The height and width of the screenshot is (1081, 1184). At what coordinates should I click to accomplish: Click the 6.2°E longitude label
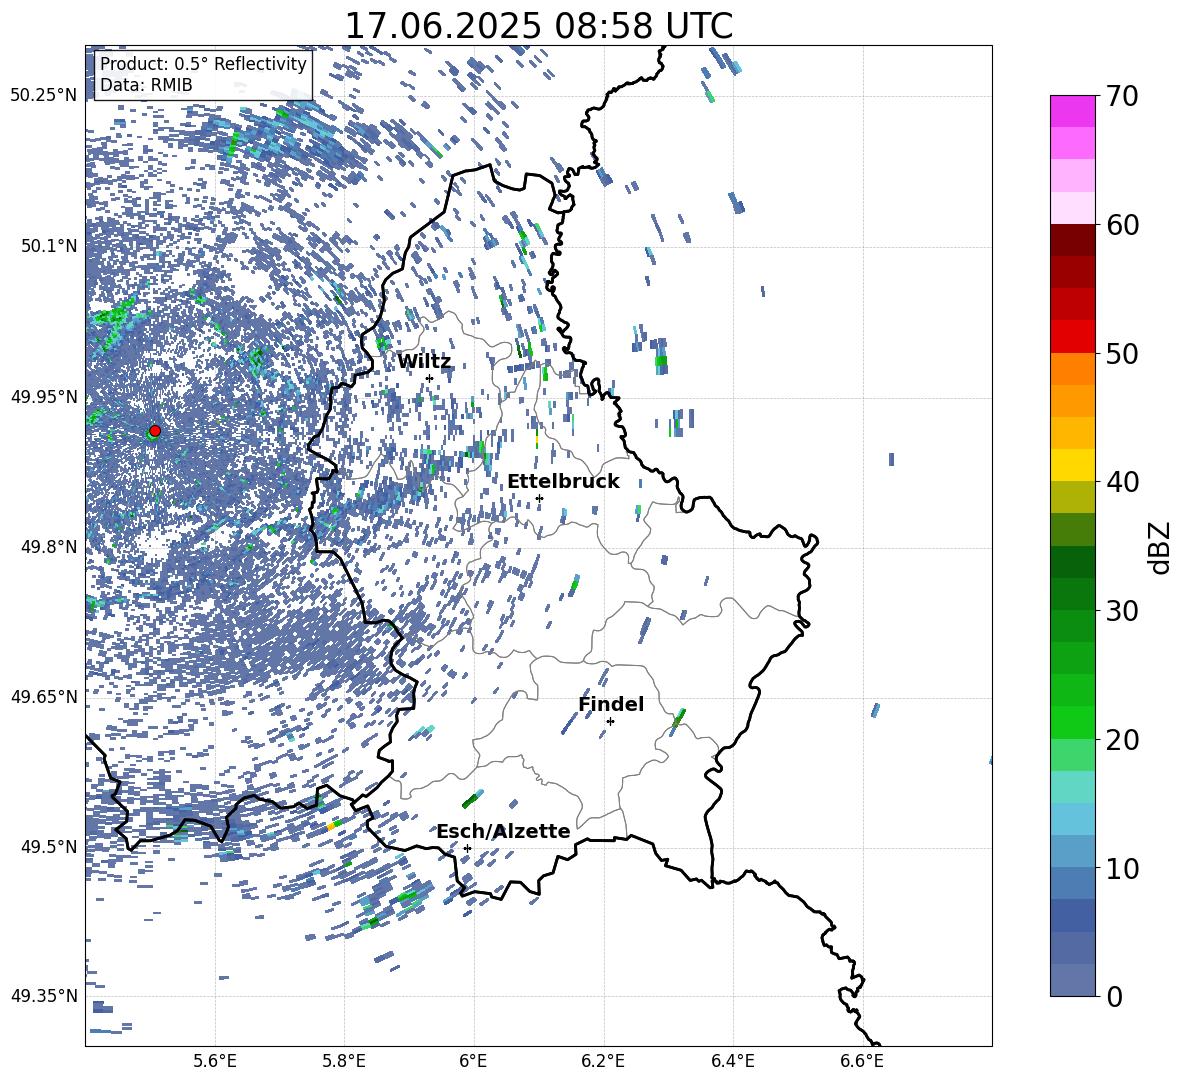coord(603,1061)
